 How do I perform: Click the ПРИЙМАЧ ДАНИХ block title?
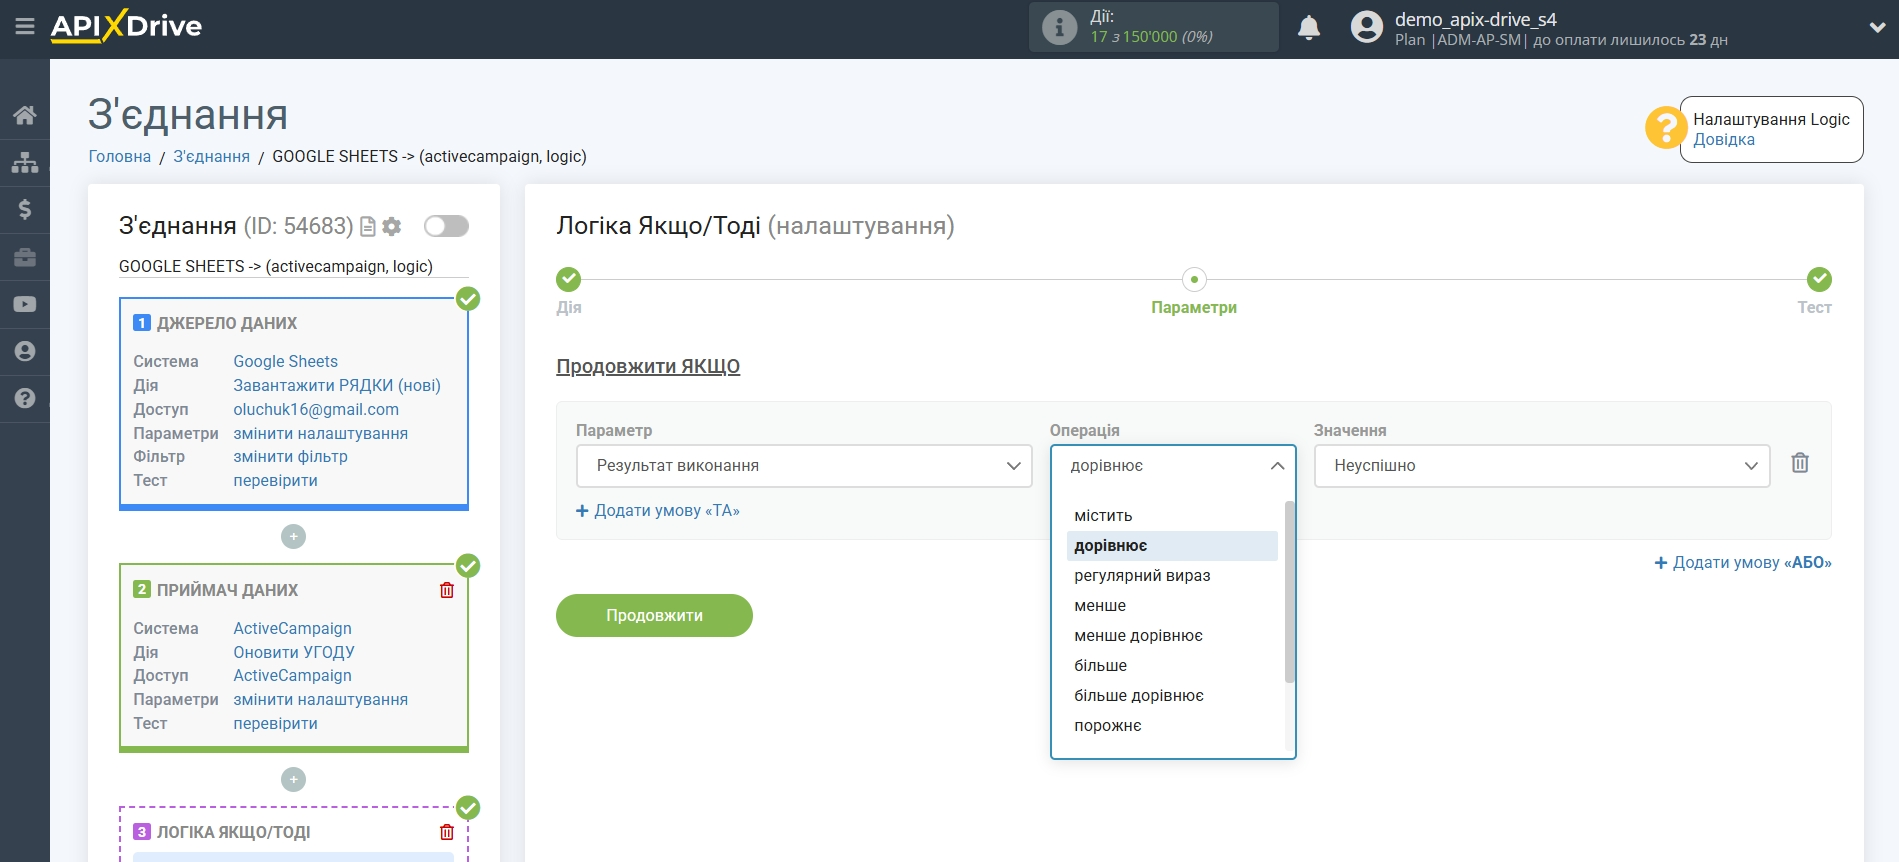coord(227,591)
